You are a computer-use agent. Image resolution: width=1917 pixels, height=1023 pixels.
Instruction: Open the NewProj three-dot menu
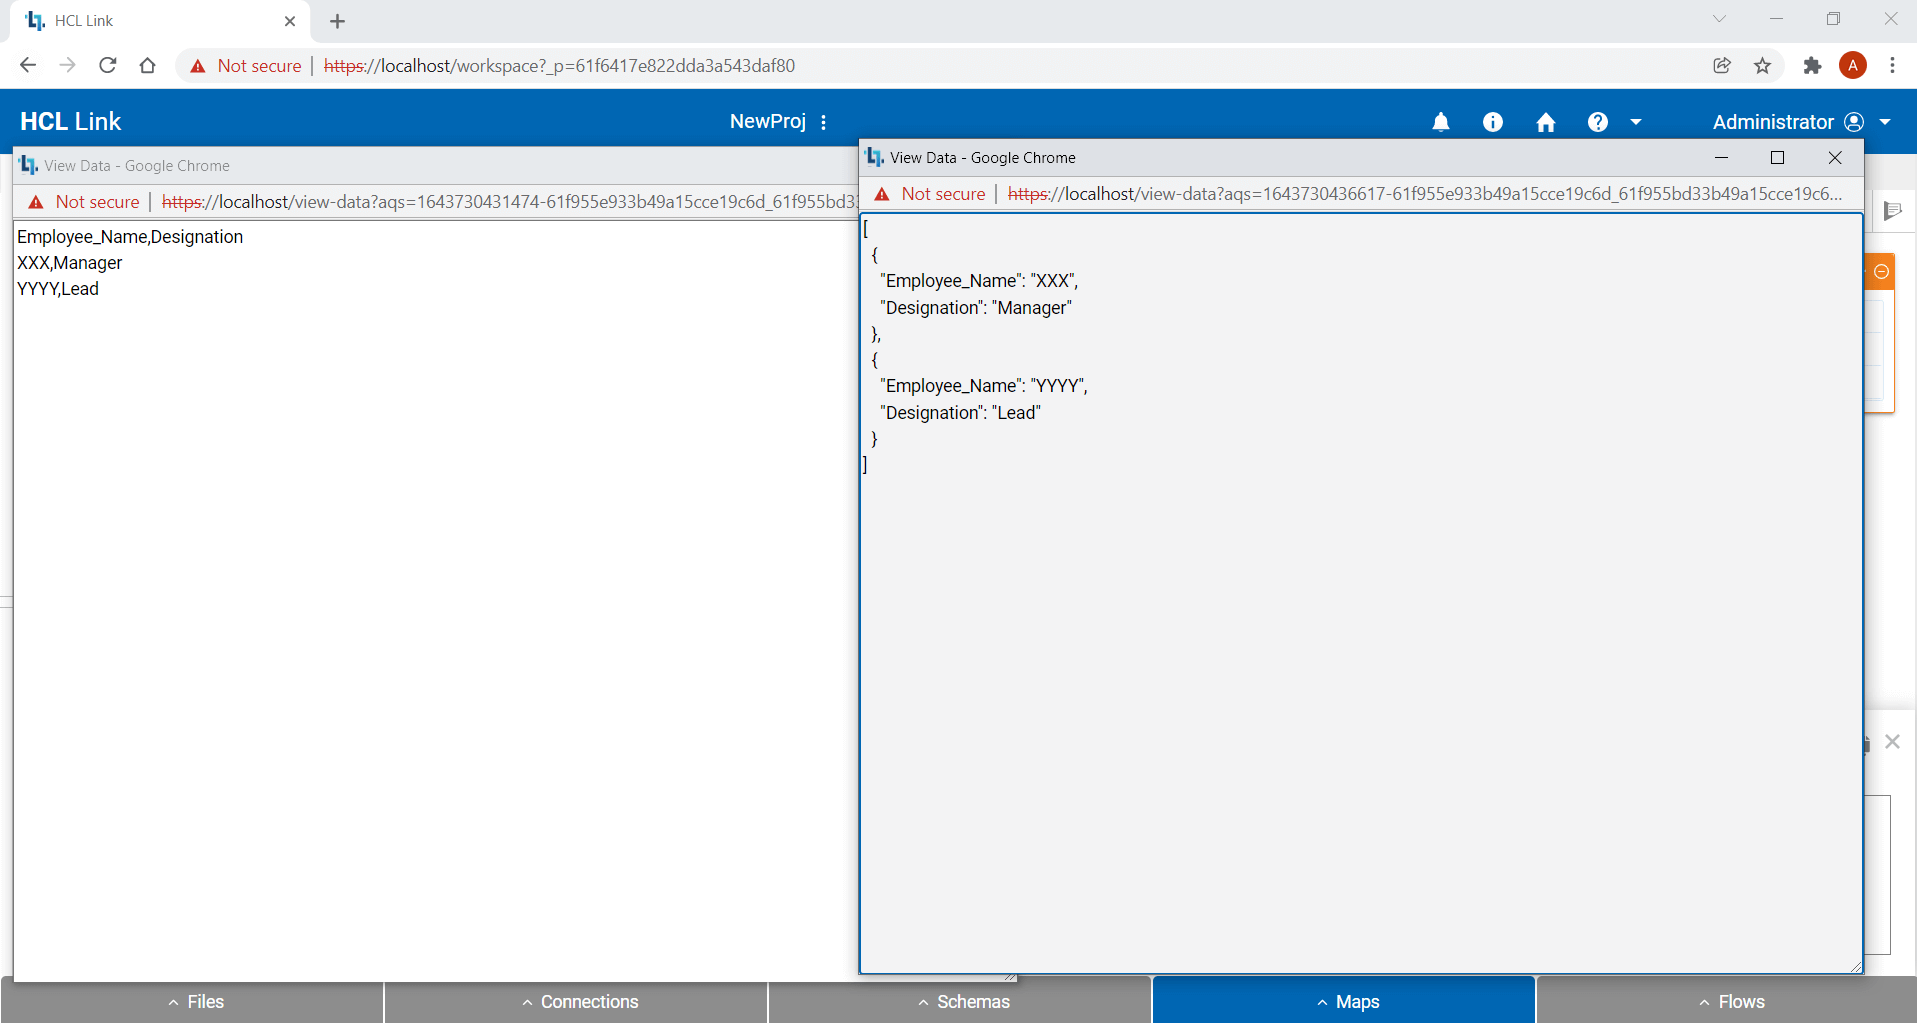tap(822, 121)
